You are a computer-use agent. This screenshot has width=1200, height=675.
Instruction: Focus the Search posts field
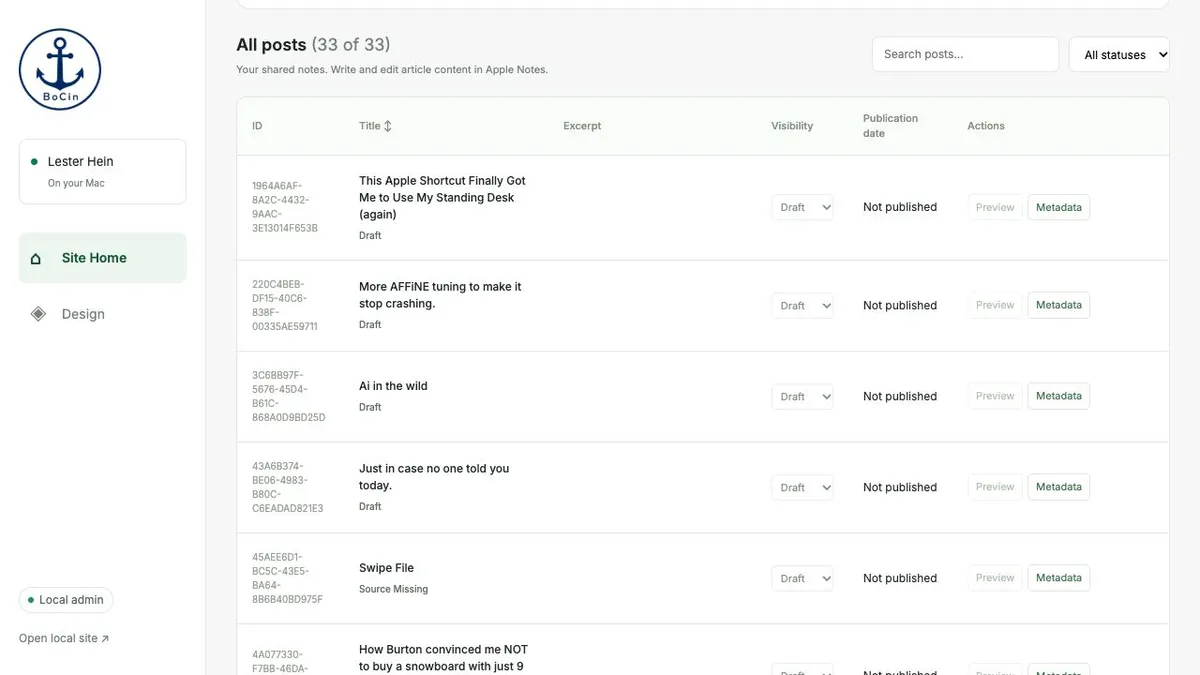pos(965,54)
